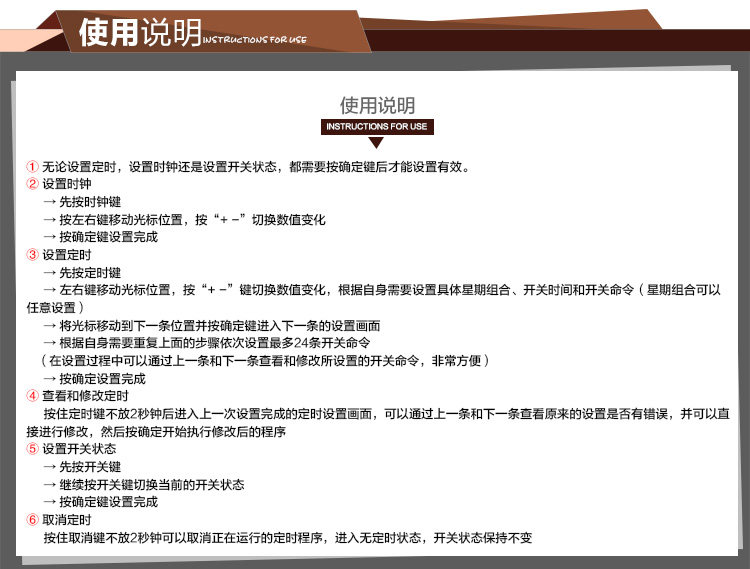Screen dimensions: 750x569
Task: Click the circled number 5 beside 设置开关状态
Action: [32, 449]
